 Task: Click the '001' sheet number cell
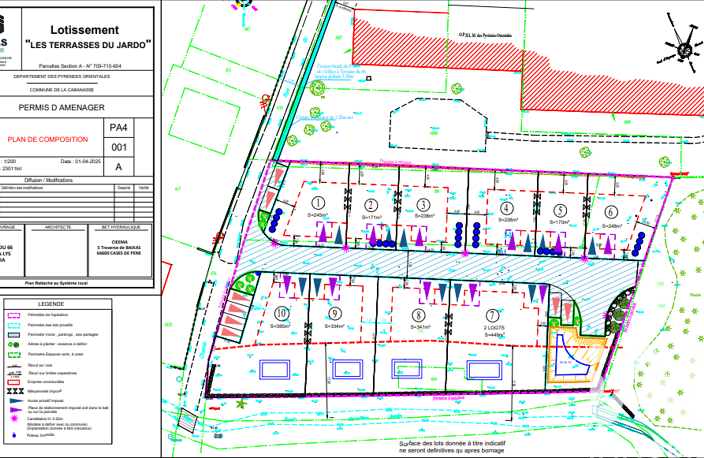tap(119, 147)
